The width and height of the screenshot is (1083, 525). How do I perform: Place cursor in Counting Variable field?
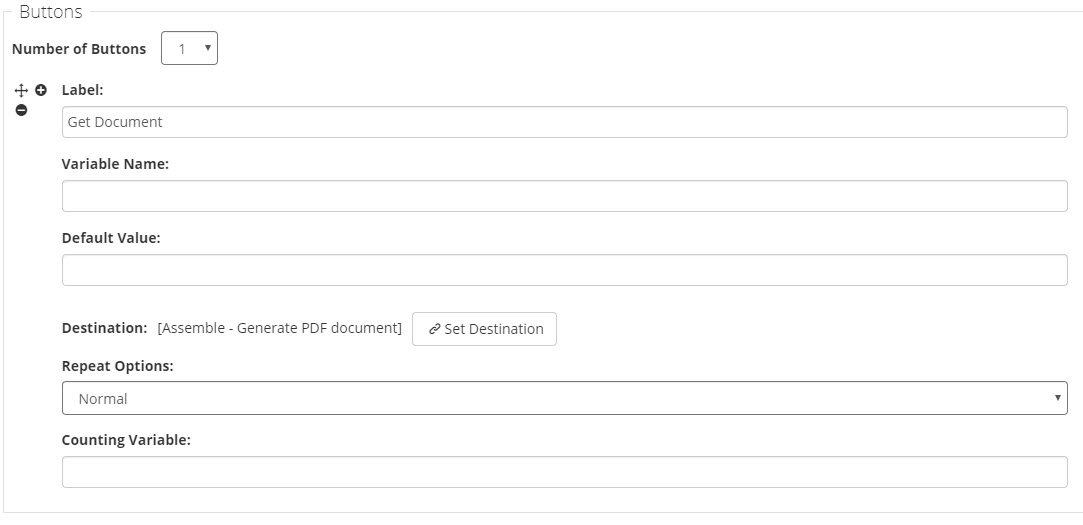[x=564, y=472]
